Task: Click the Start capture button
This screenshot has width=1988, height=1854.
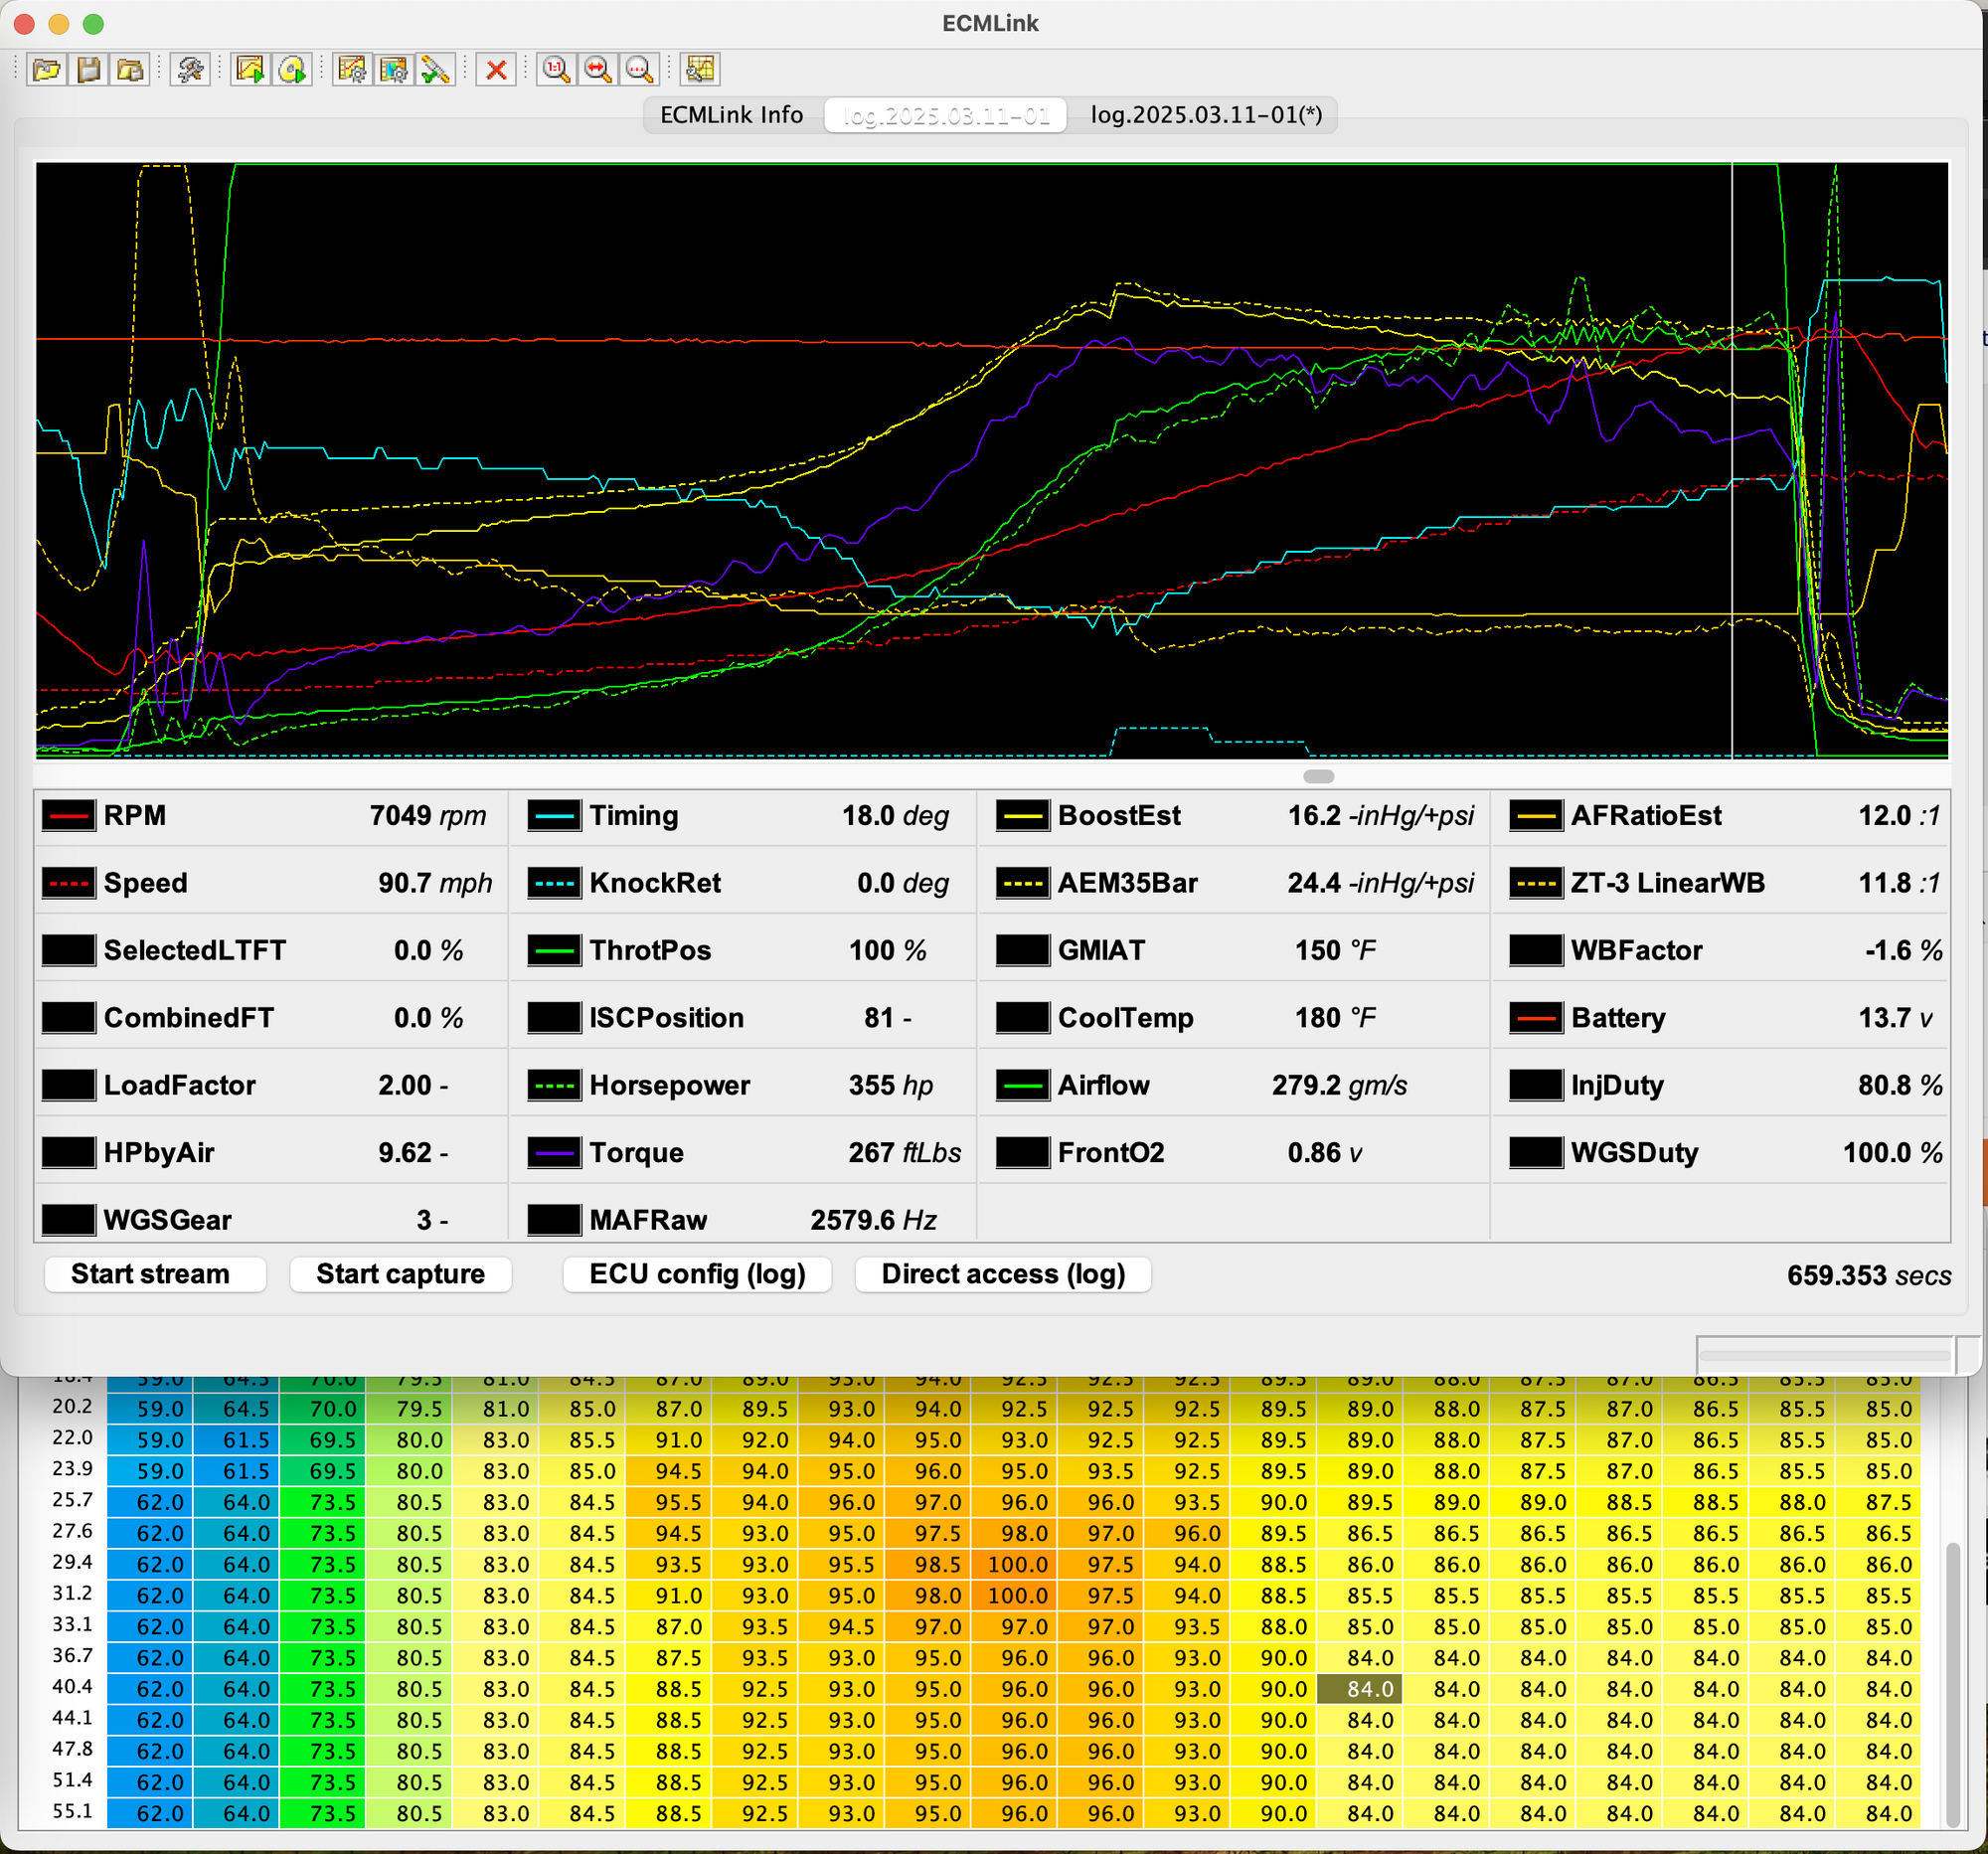Action: tap(401, 1274)
